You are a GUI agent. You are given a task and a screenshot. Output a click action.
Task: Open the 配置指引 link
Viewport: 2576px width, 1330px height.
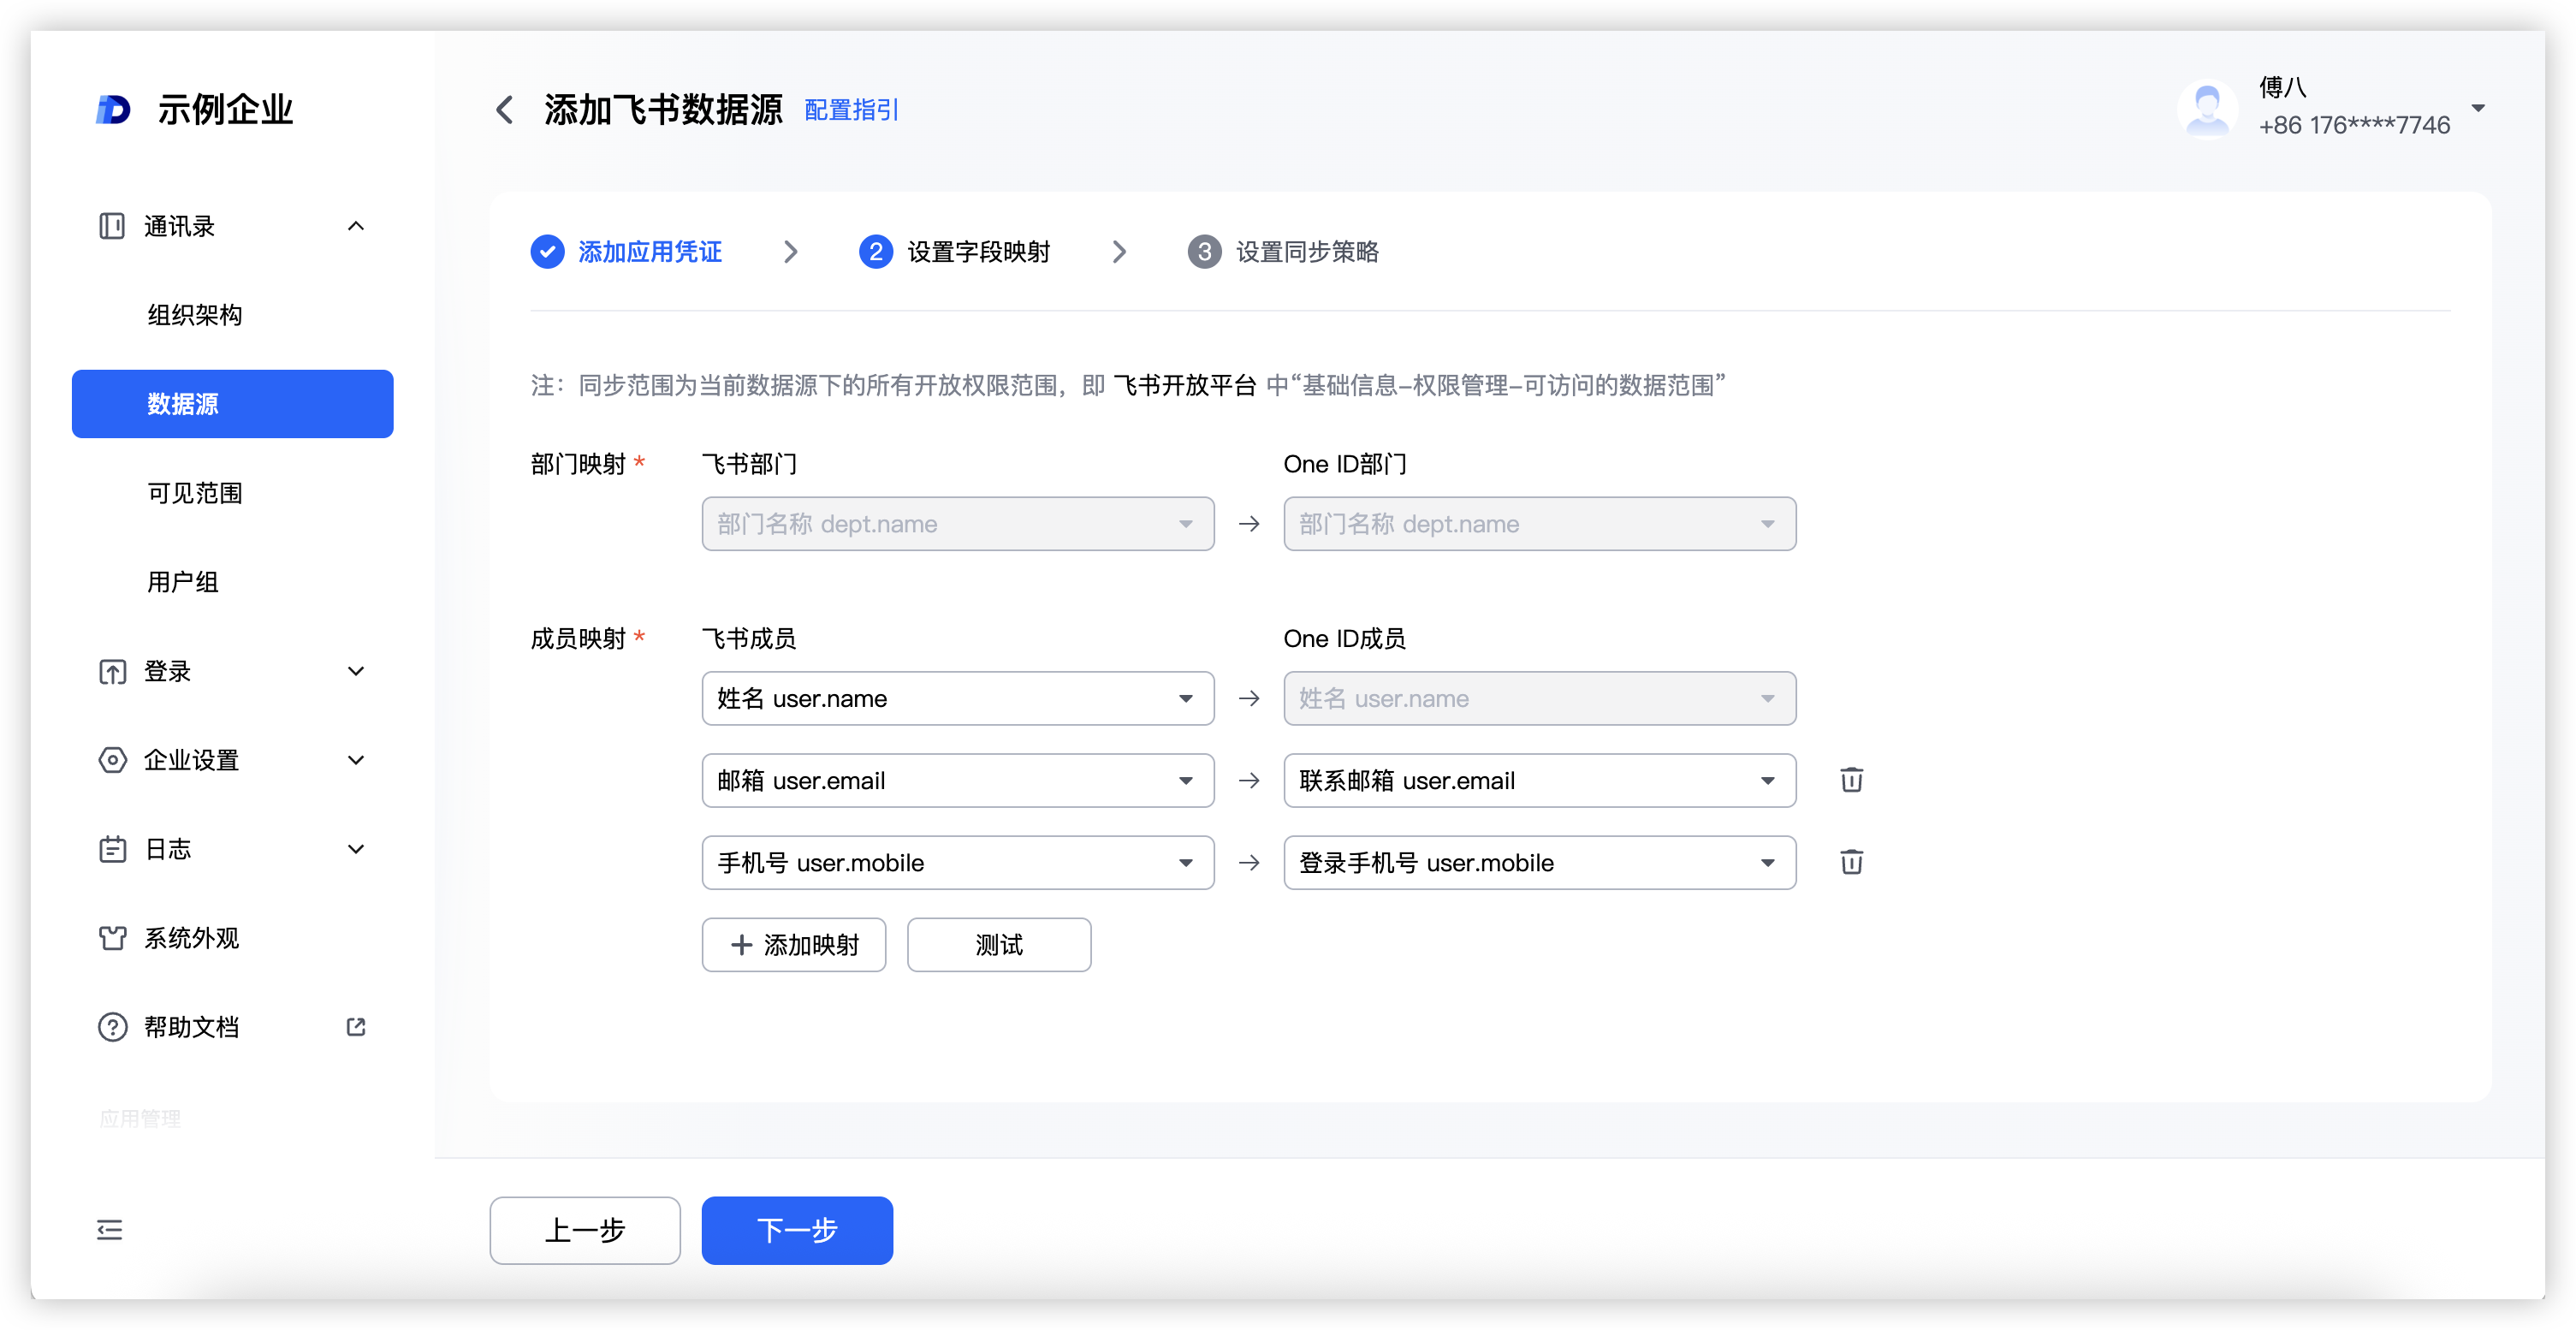pyautogui.click(x=851, y=110)
